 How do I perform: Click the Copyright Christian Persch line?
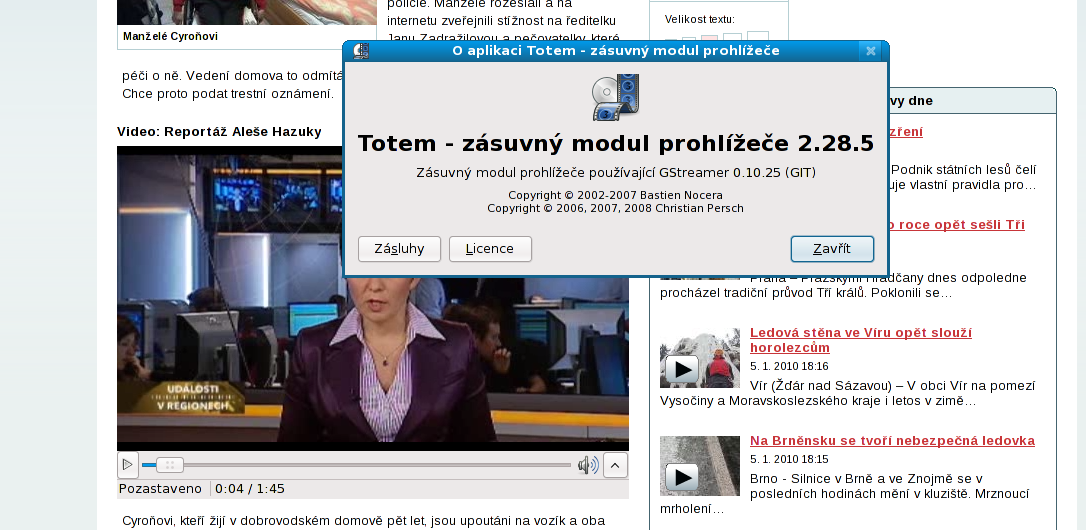tap(616, 208)
